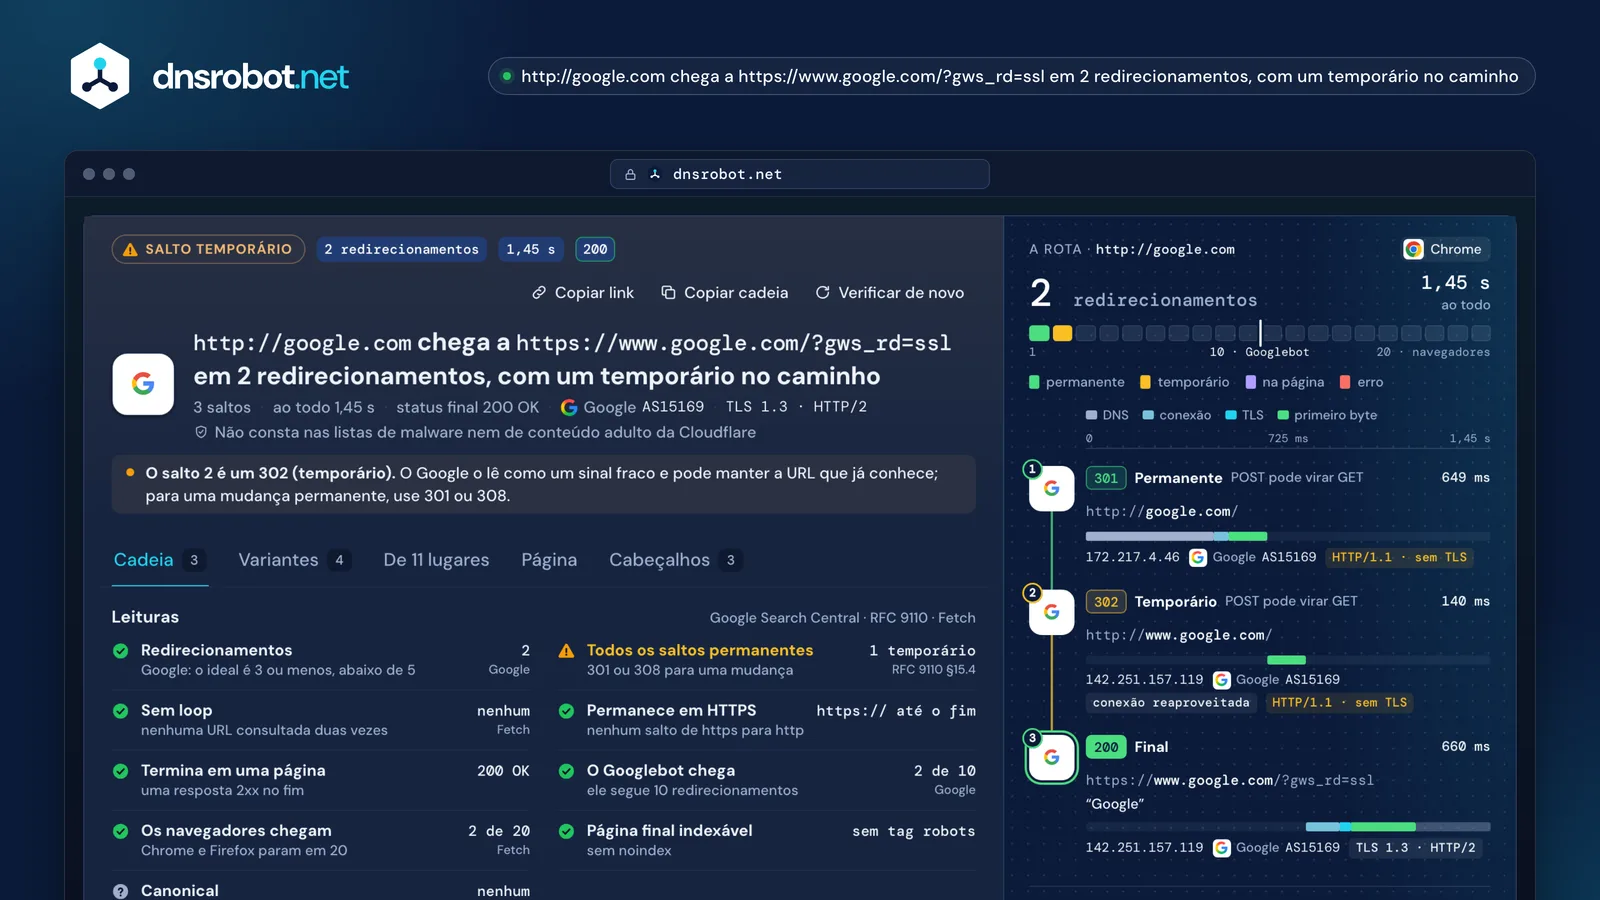The height and width of the screenshot is (900, 1600).
Task: Click the warning icon beside Todos os saltos permanentes
Action: [x=566, y=651]
